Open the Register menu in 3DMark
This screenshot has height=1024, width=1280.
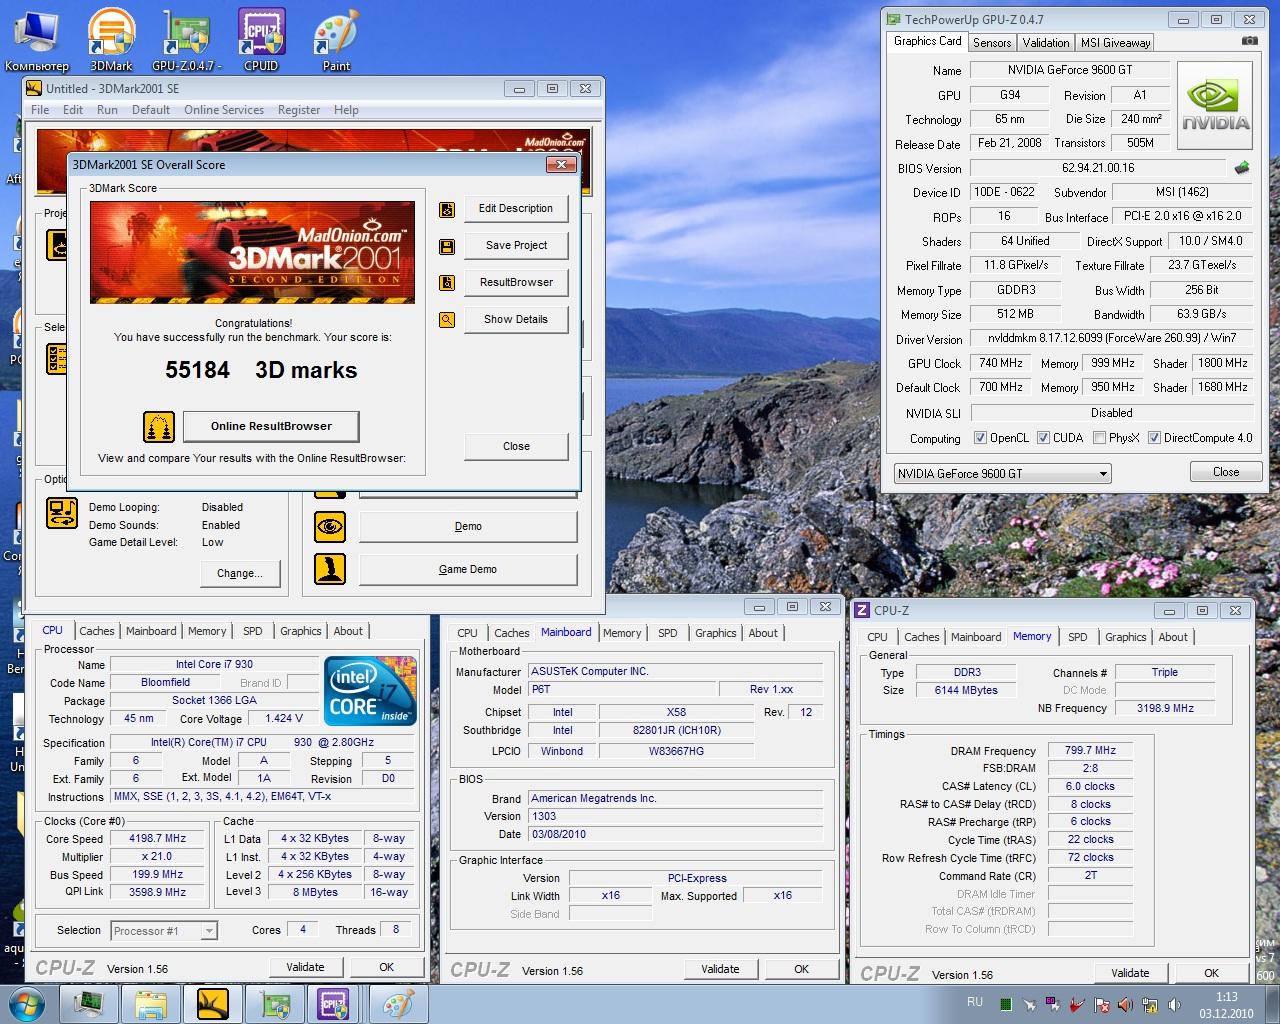point(299,110)
